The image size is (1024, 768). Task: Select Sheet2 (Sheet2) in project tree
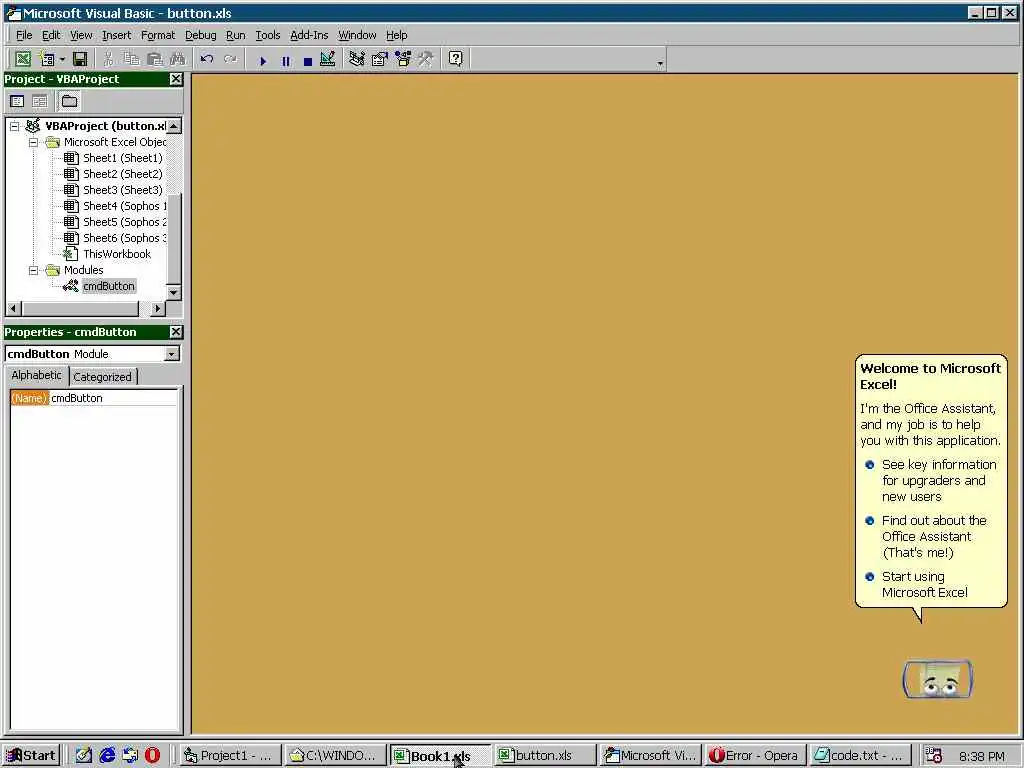click(122, 174)
